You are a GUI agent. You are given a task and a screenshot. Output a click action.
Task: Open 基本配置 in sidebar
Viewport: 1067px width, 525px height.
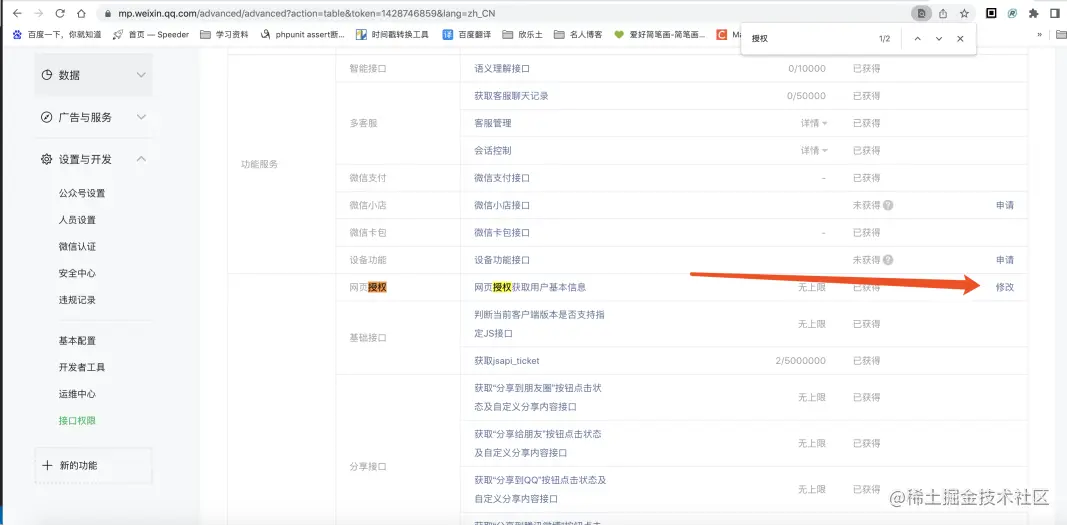78,341
